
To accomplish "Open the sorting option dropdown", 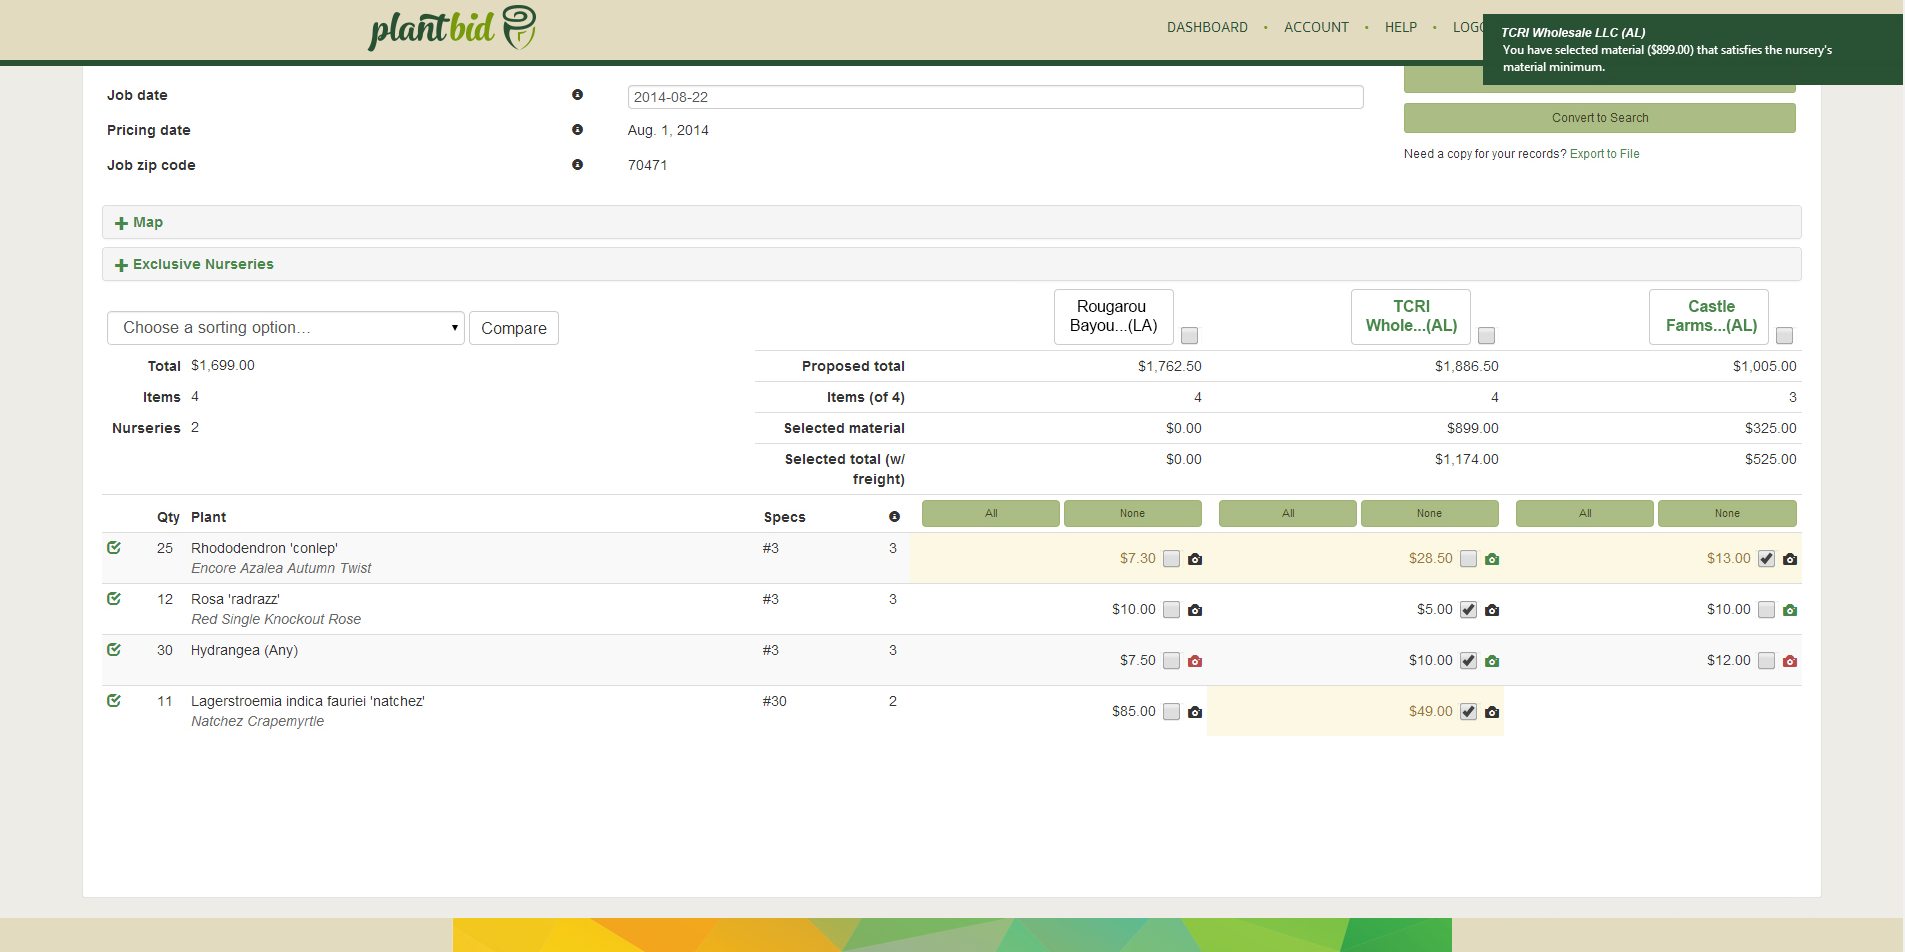I will point(286,328).
